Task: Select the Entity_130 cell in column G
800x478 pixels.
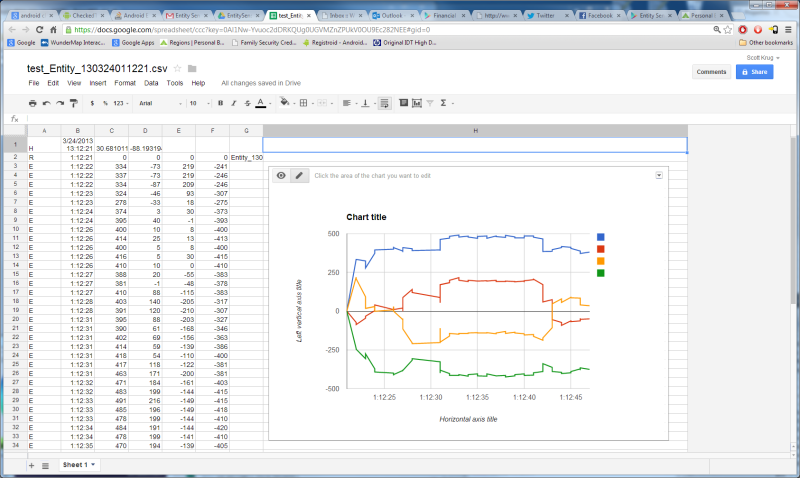Action: pyautogui.click(x=246, y=158)
